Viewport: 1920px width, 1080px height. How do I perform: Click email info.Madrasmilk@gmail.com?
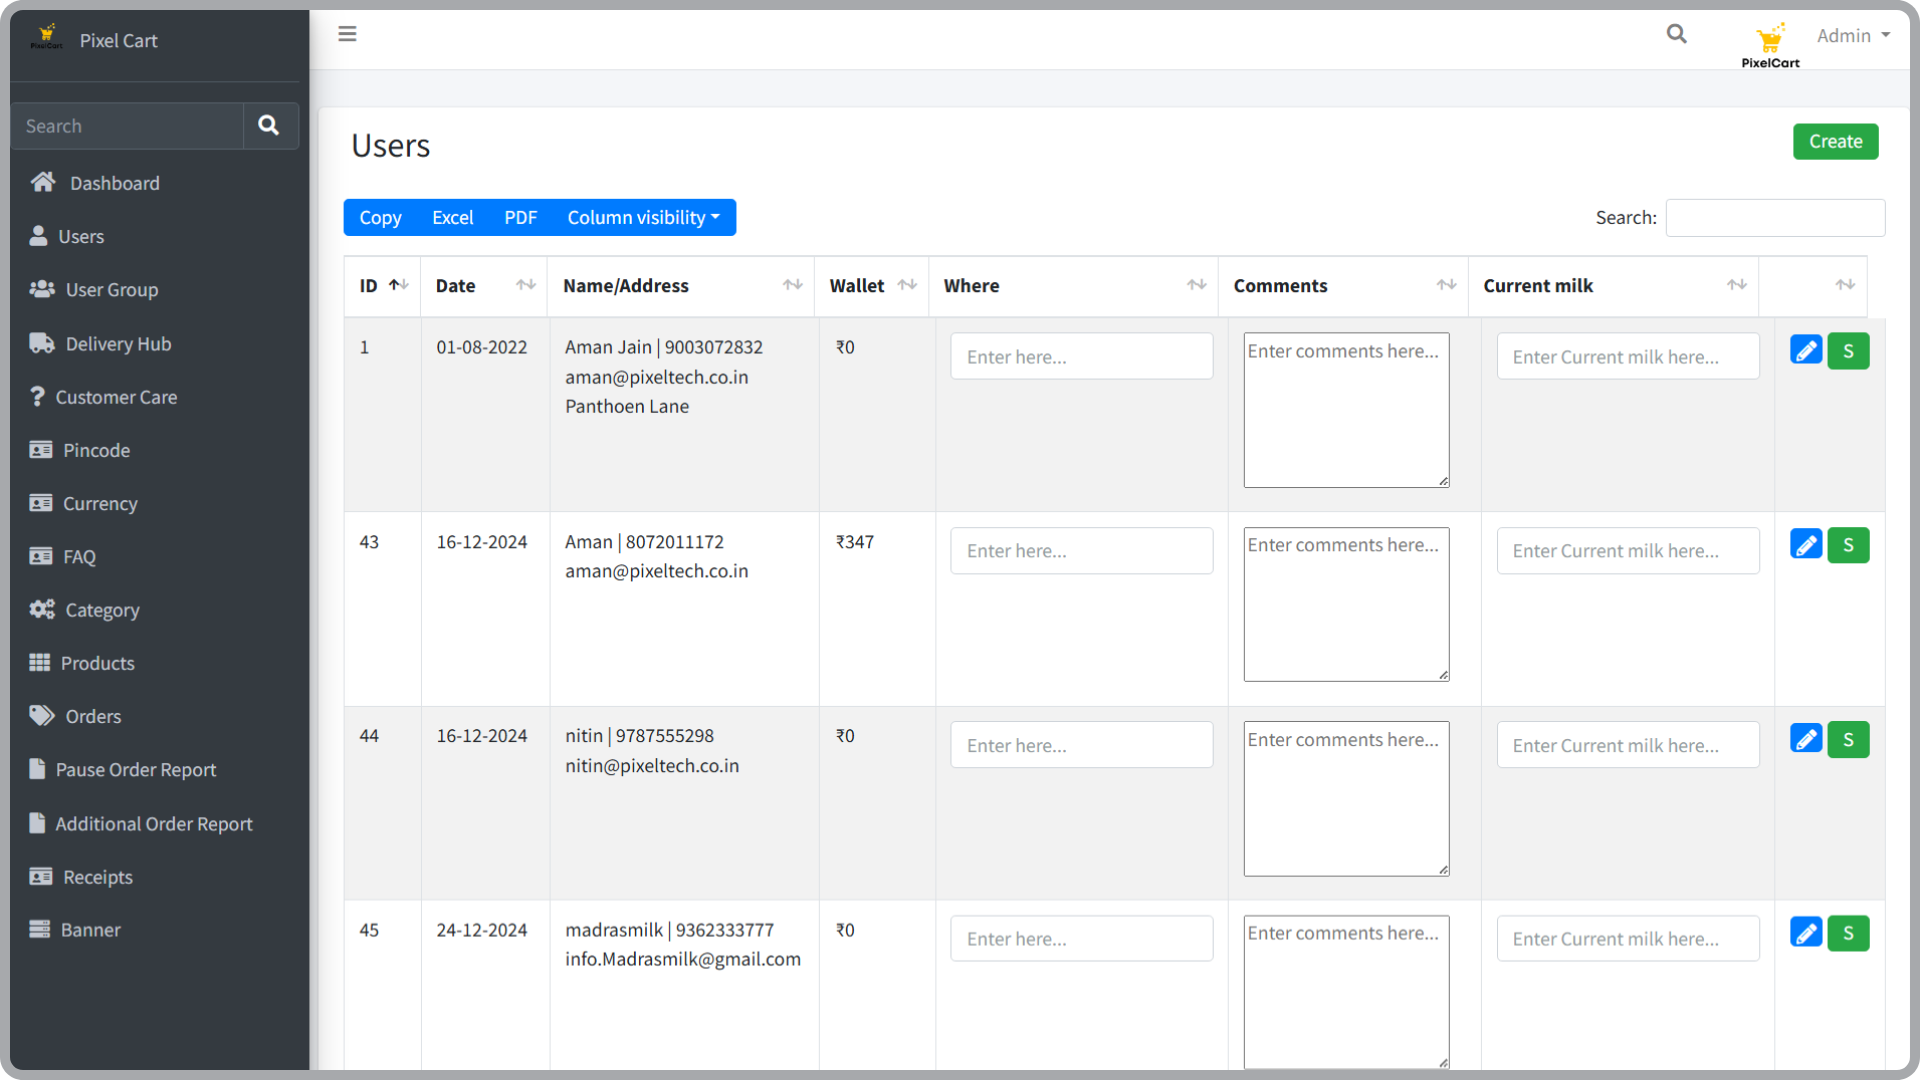(683, 959)
